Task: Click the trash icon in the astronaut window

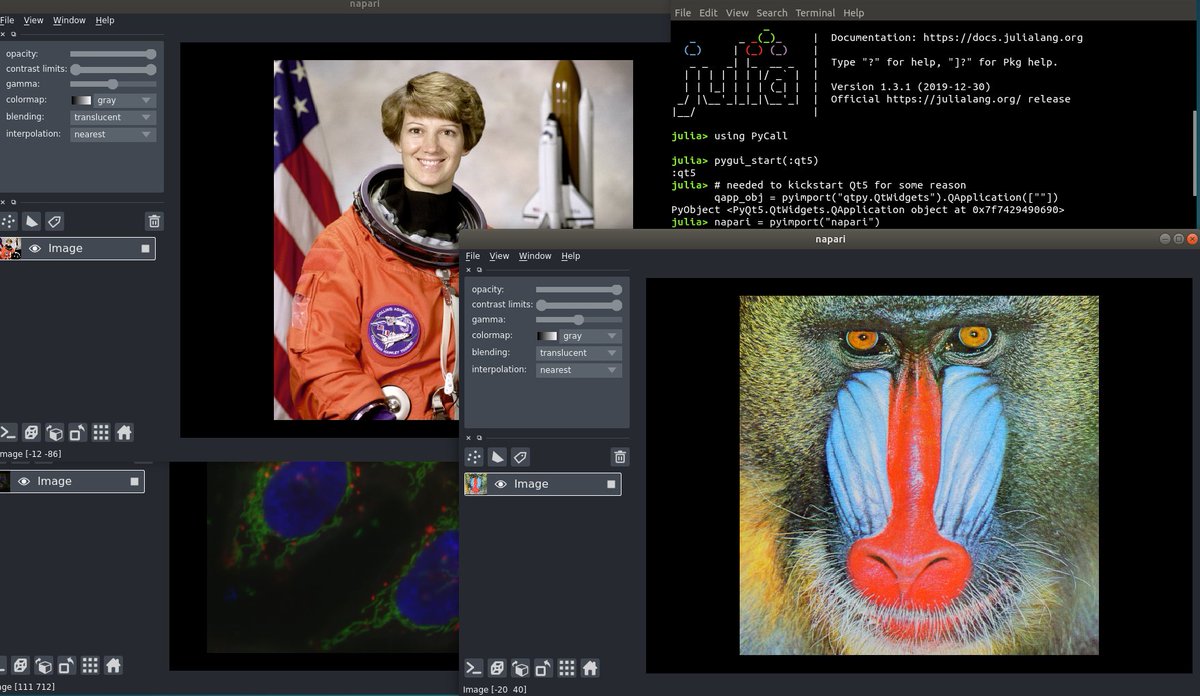Action: pyautogui.click(x=154, y=221)
